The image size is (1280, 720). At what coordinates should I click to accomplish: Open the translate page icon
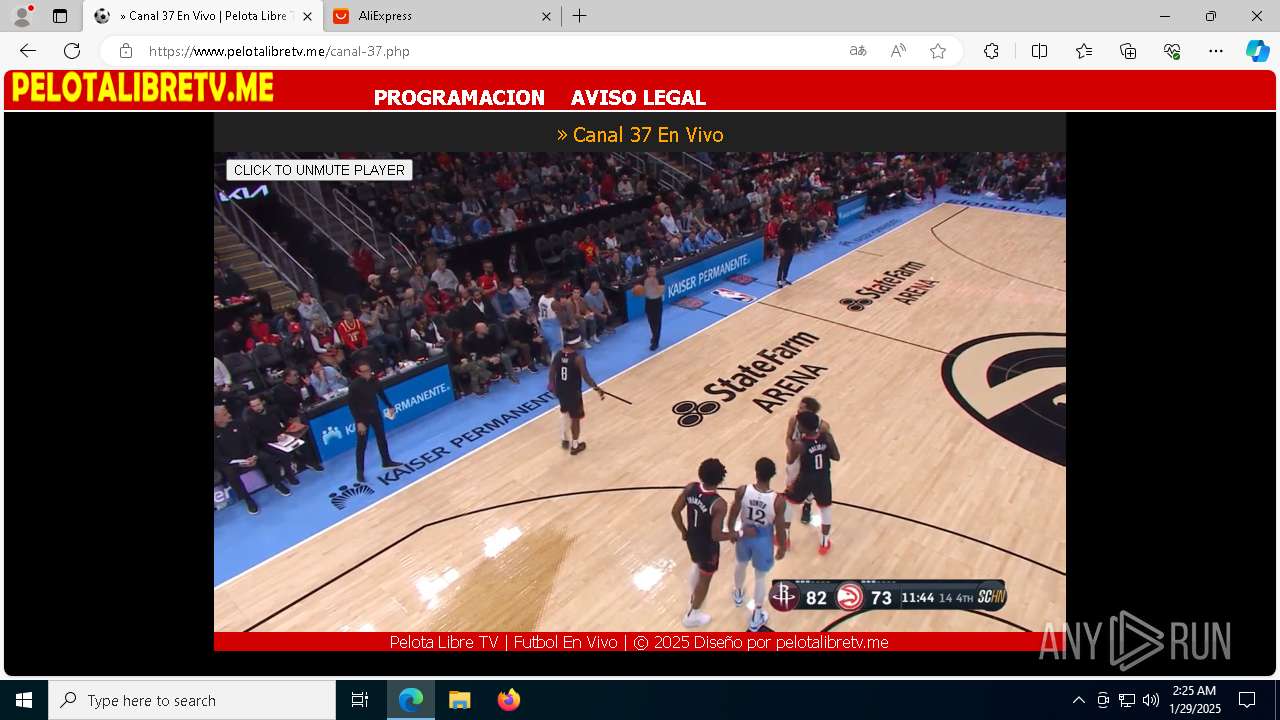click(x=858, y=51)
